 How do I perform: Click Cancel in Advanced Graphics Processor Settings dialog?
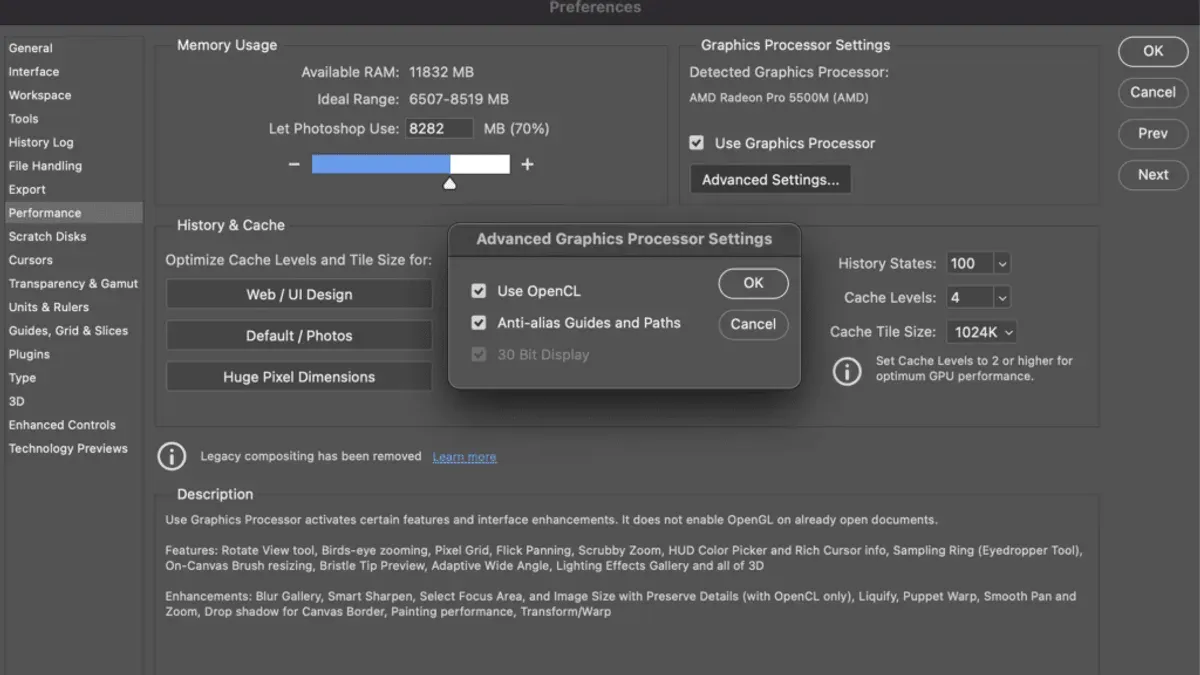[753, 324]
